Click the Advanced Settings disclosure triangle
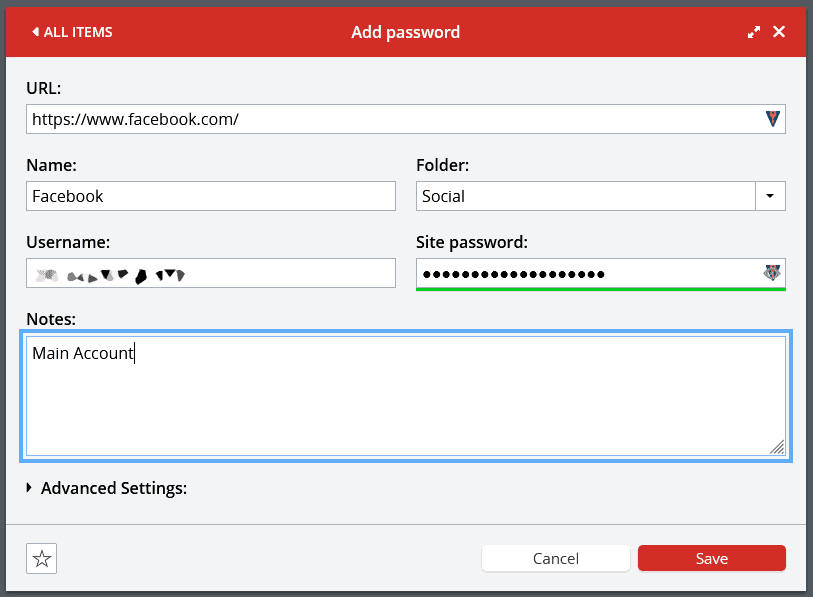The width and height of the screenshot is (813, 597). (29, 488)
